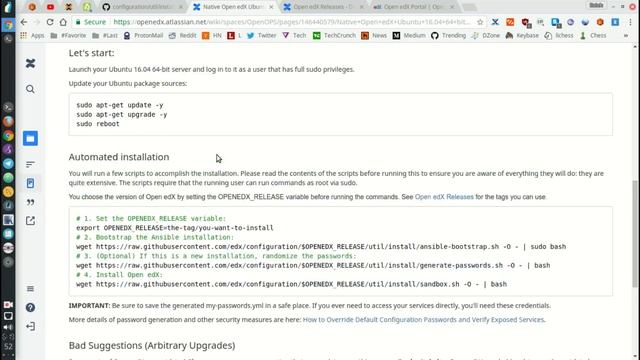
Task: Open the Blog quote icon in the sidebar
Action: click(x=30, y=202)
